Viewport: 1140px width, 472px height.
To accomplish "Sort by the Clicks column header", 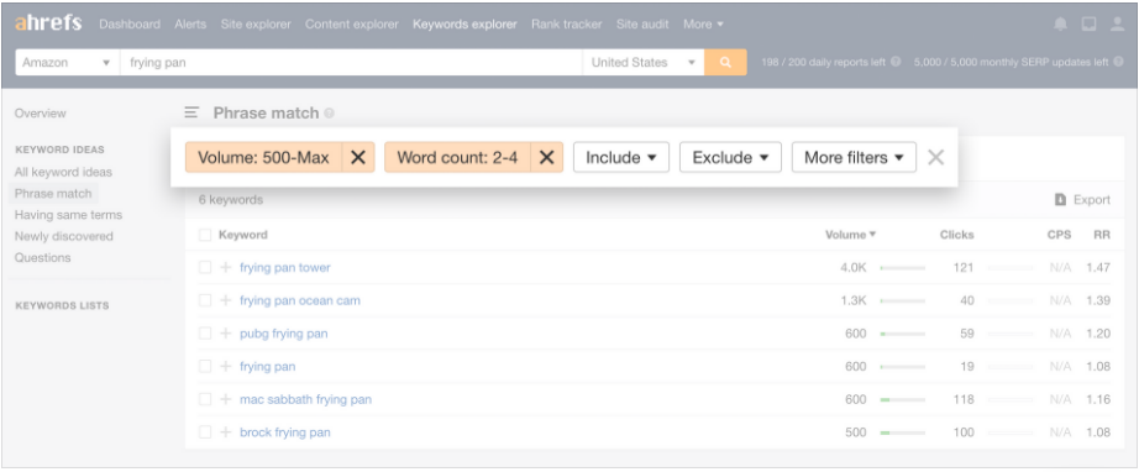I will (957, 235).
